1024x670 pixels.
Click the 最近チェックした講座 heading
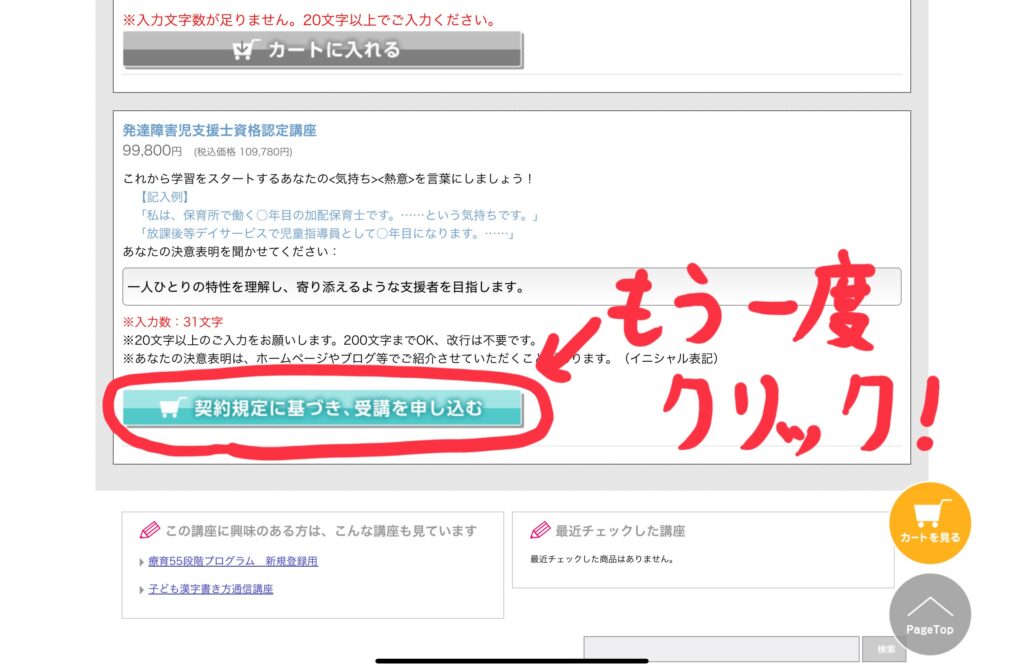[x=620, y=531]
